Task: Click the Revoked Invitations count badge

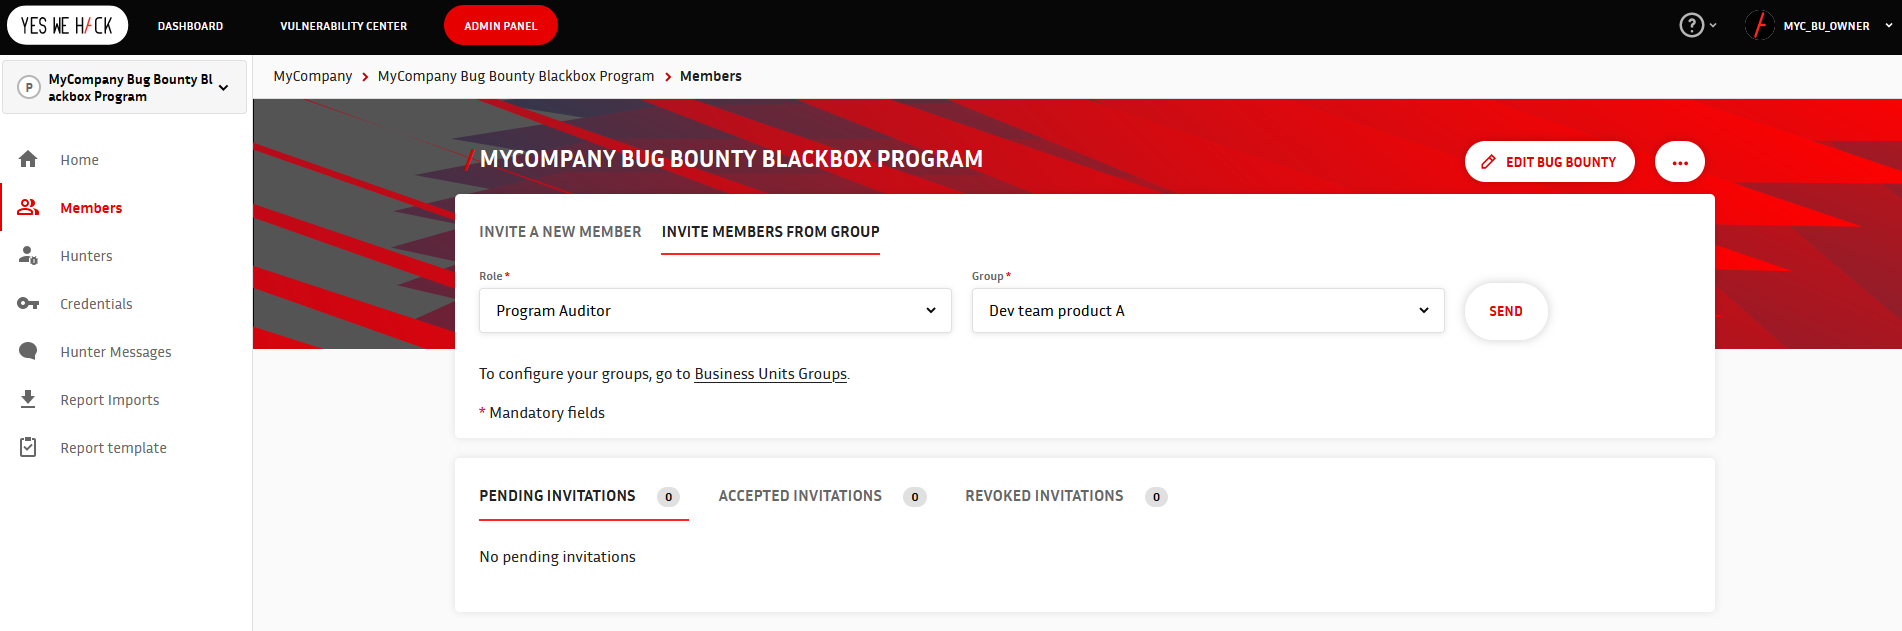Action: coord(1156,497)
